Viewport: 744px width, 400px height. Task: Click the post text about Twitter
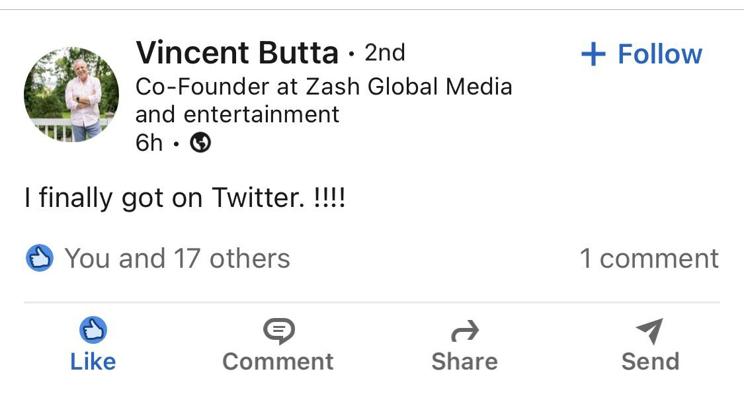[x=185, y=198]
